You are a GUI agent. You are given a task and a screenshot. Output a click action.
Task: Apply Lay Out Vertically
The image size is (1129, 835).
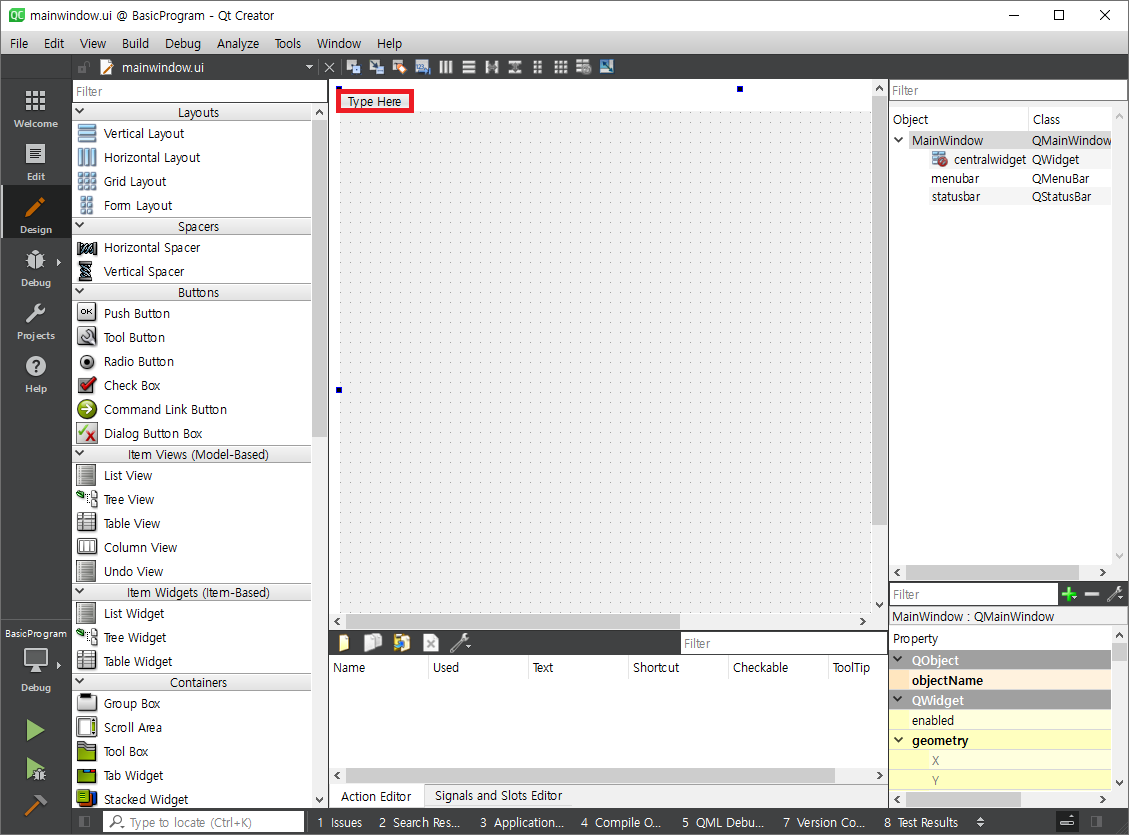click(x=469, y=67)
